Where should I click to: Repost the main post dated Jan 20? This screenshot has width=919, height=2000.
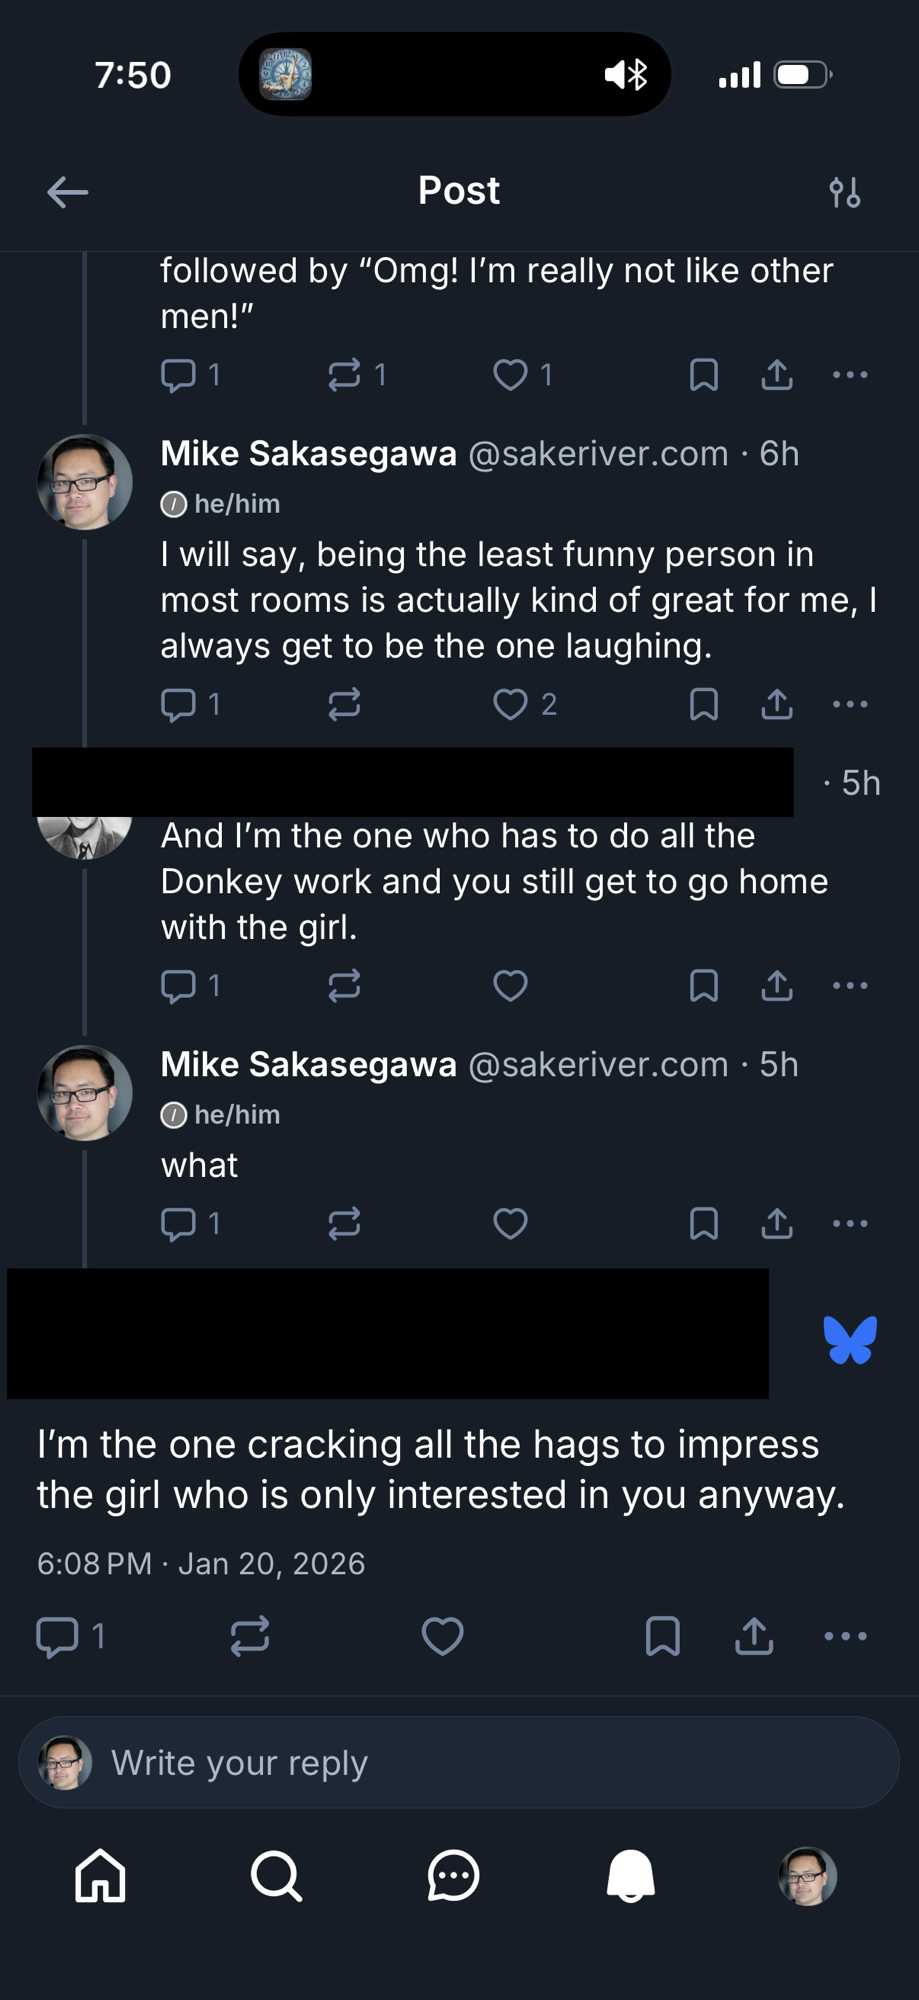tap(249, 1636)
